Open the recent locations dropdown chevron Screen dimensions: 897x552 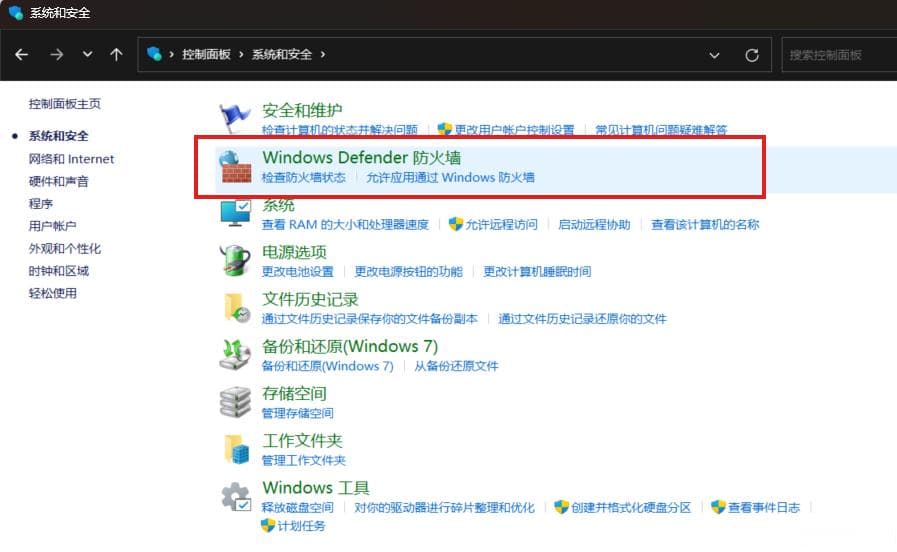87,54
